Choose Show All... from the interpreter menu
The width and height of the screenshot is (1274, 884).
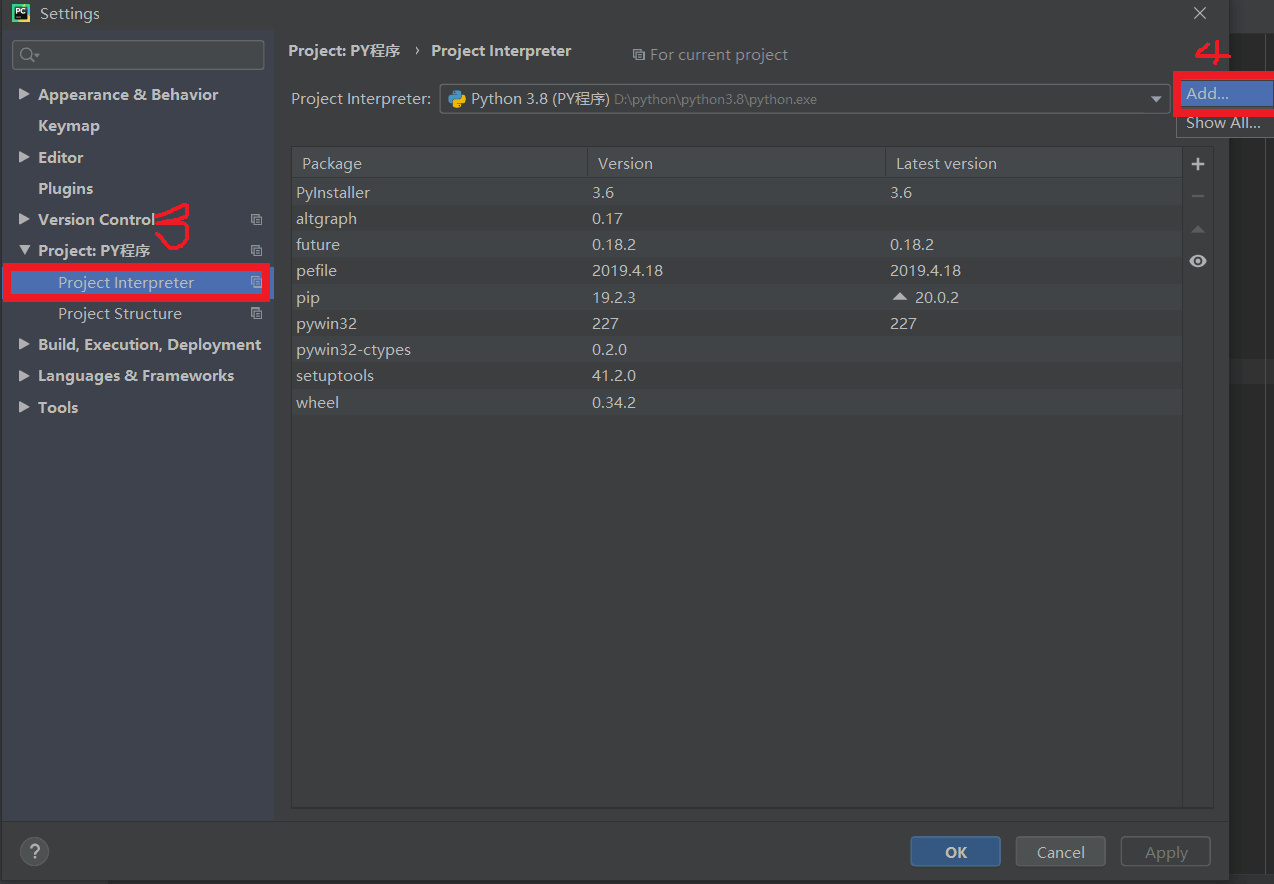tap(1224, 123)
